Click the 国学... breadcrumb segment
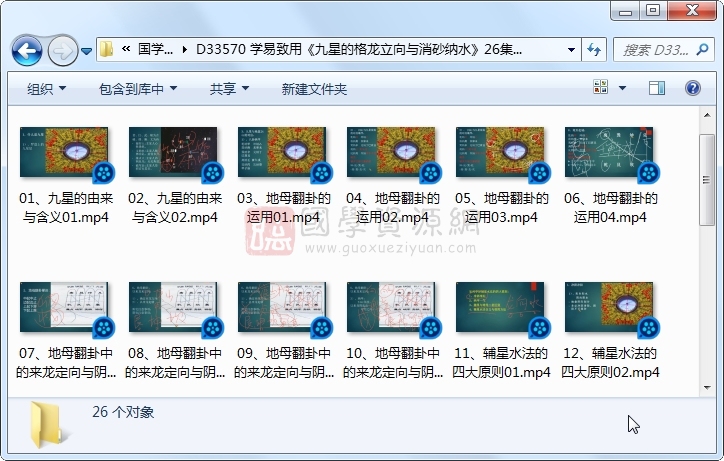This screenshot has width=724, height=461. 156,49
